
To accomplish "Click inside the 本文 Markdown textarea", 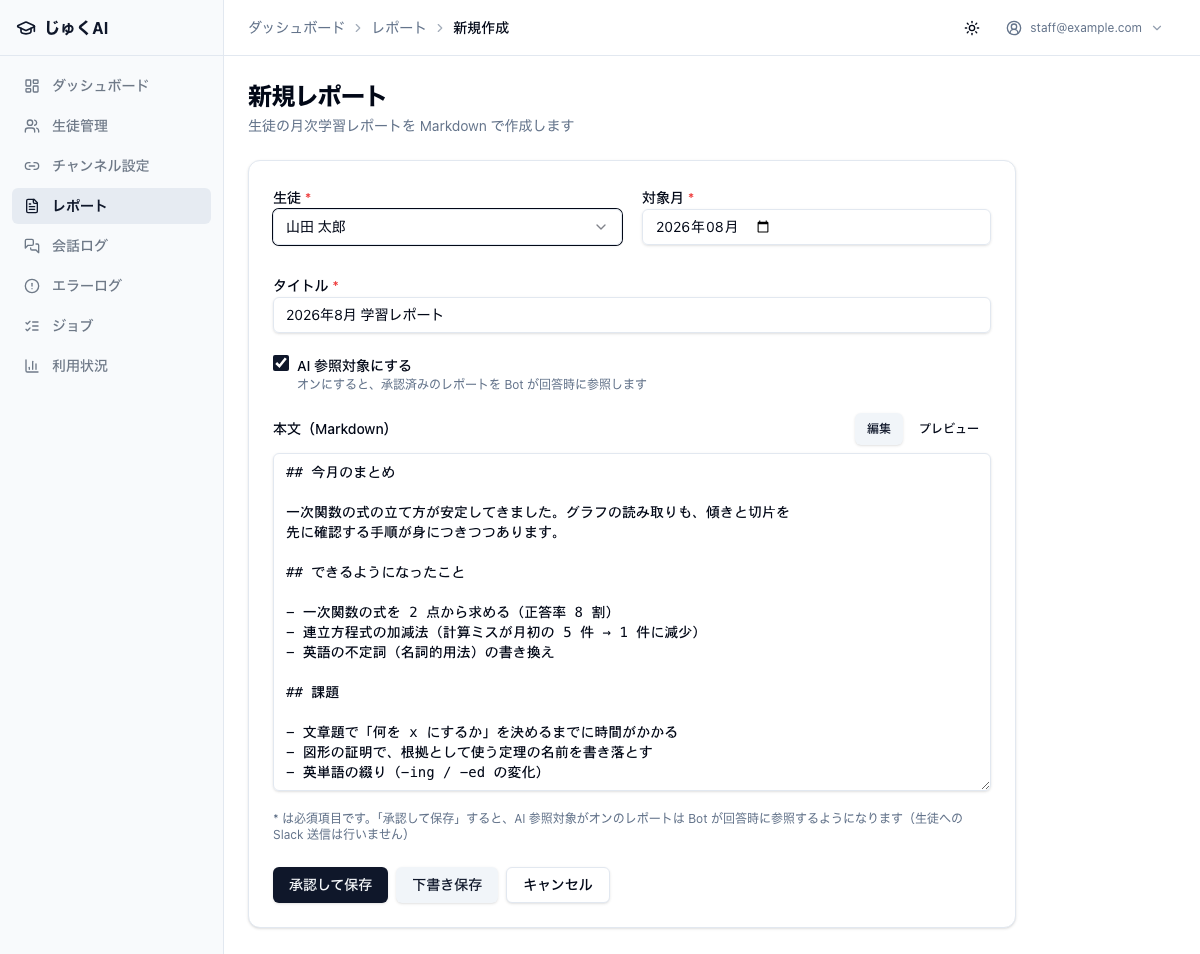I will pos(632,622).
